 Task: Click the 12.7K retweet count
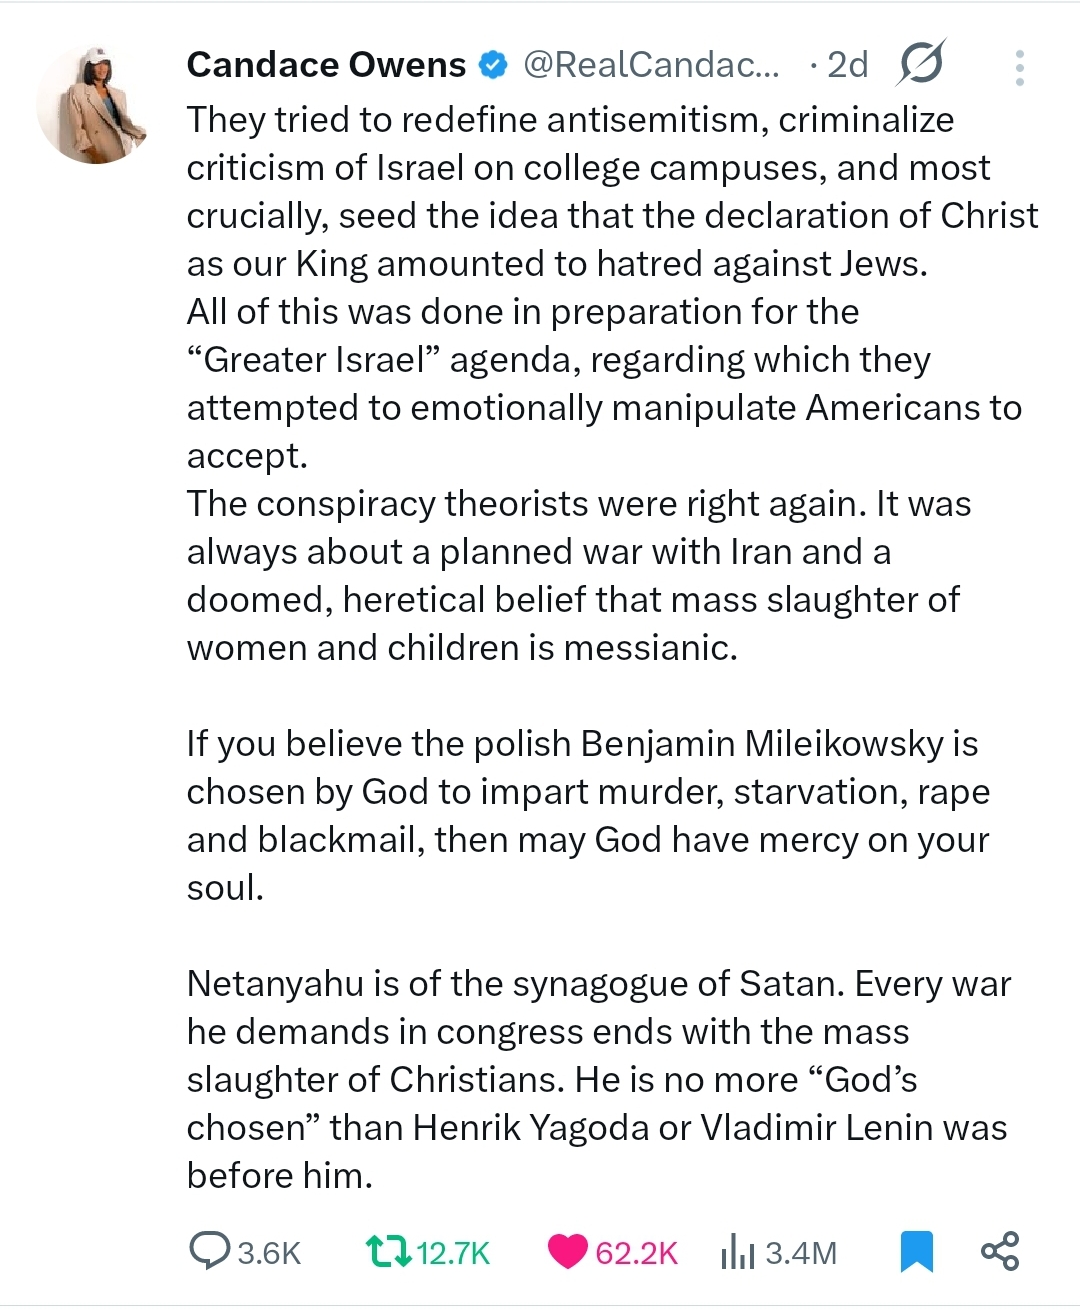(453, 1253)
